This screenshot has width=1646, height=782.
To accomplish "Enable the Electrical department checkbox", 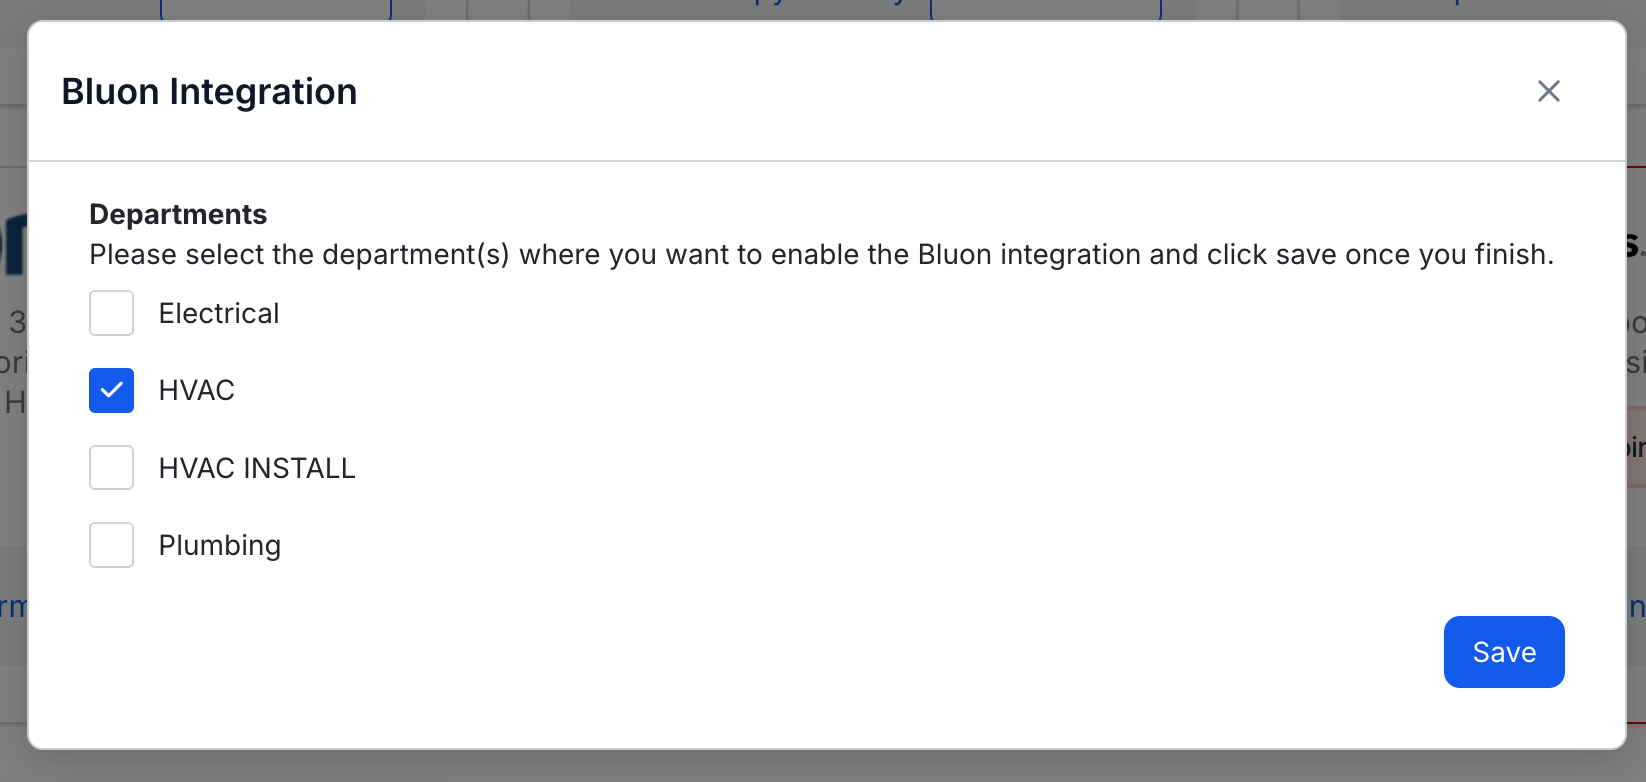I will click(111, 313).
